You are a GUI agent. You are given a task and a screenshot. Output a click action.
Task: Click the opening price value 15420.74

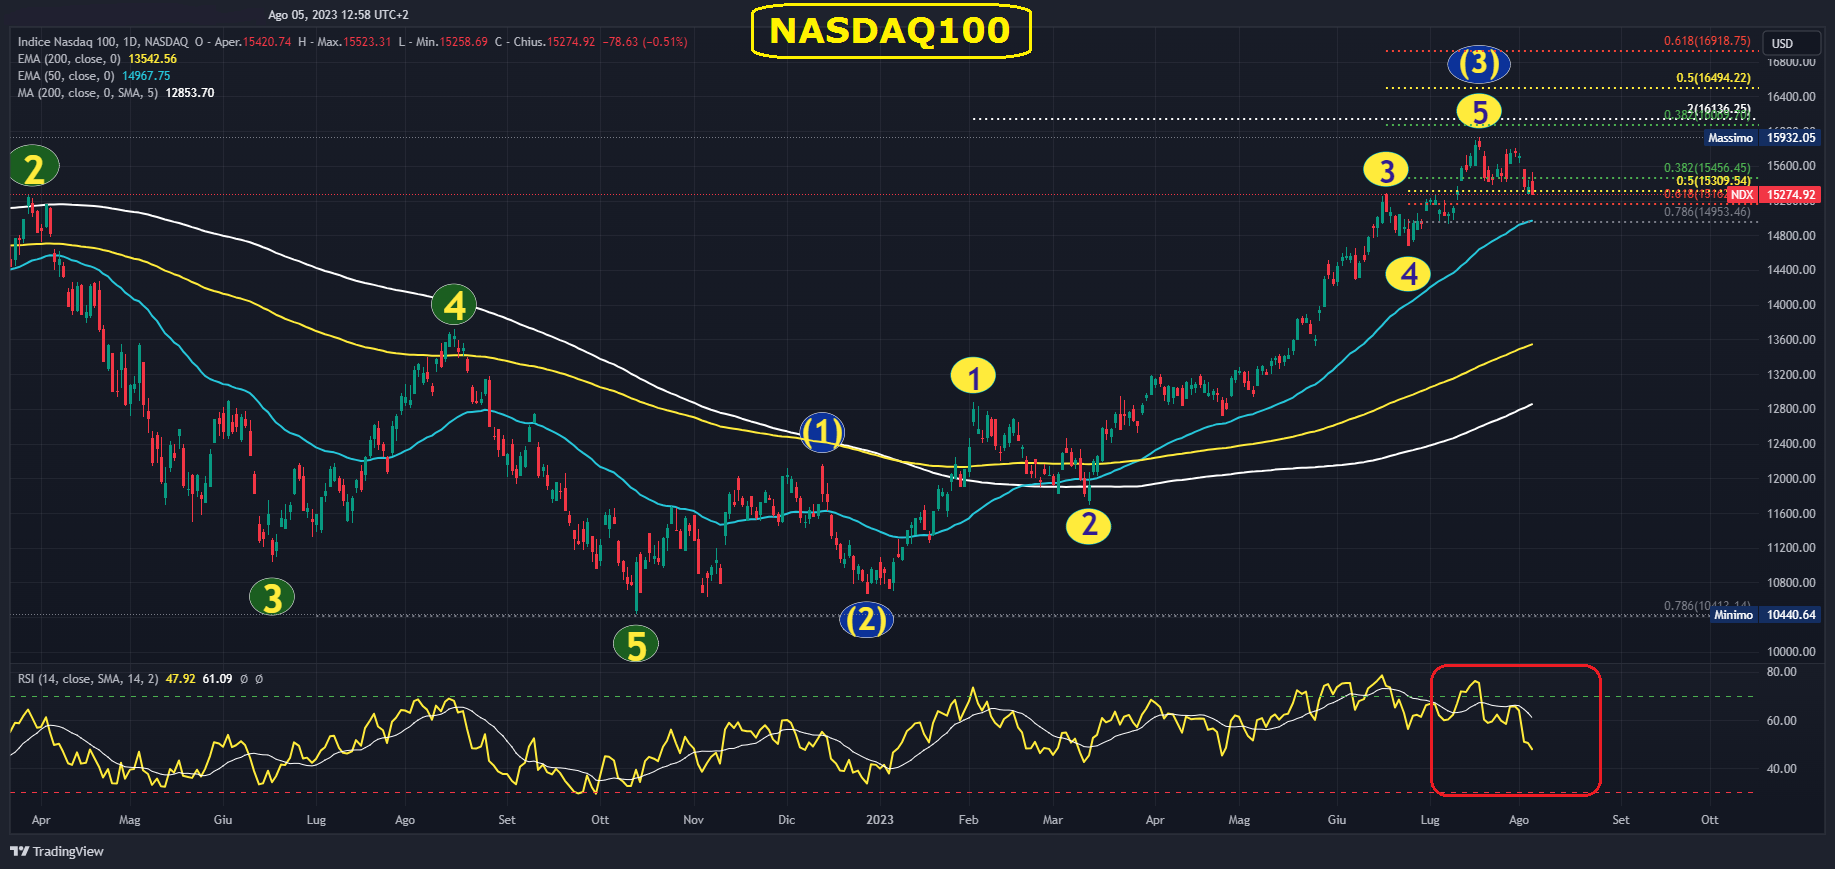coord(267,42)
